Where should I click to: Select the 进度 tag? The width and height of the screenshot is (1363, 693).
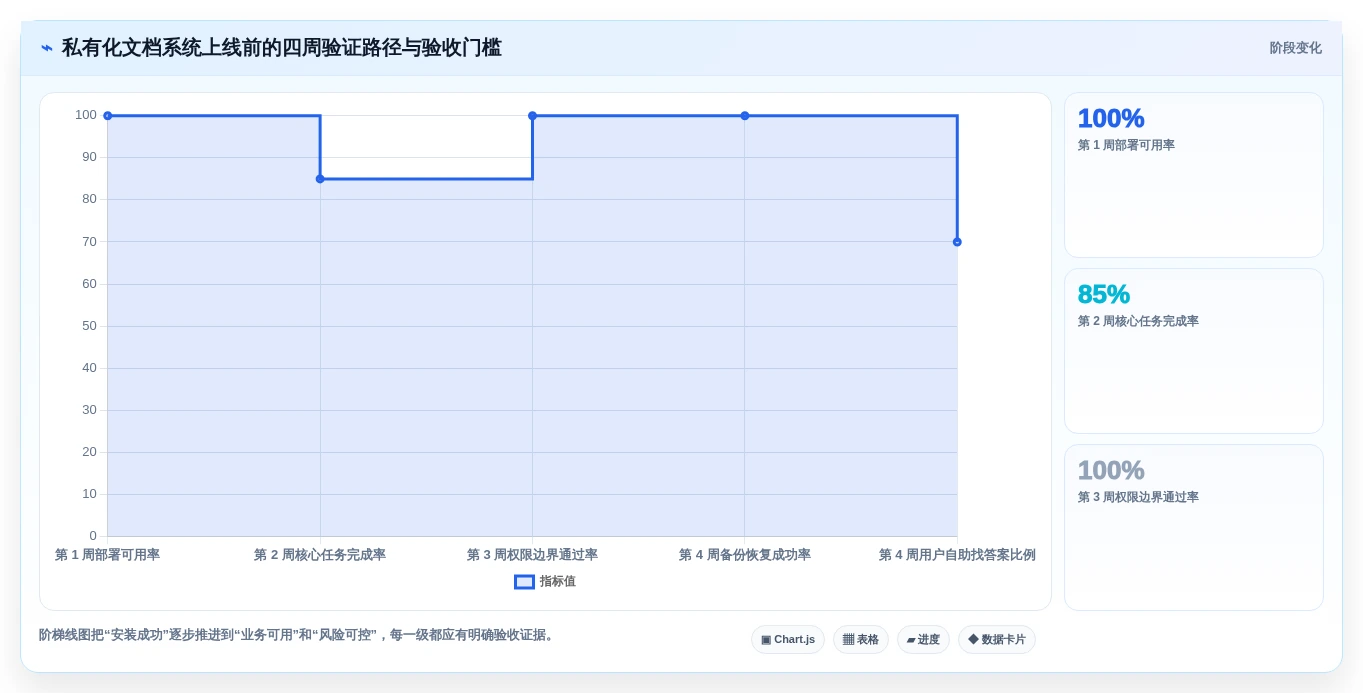click(923, 640)
